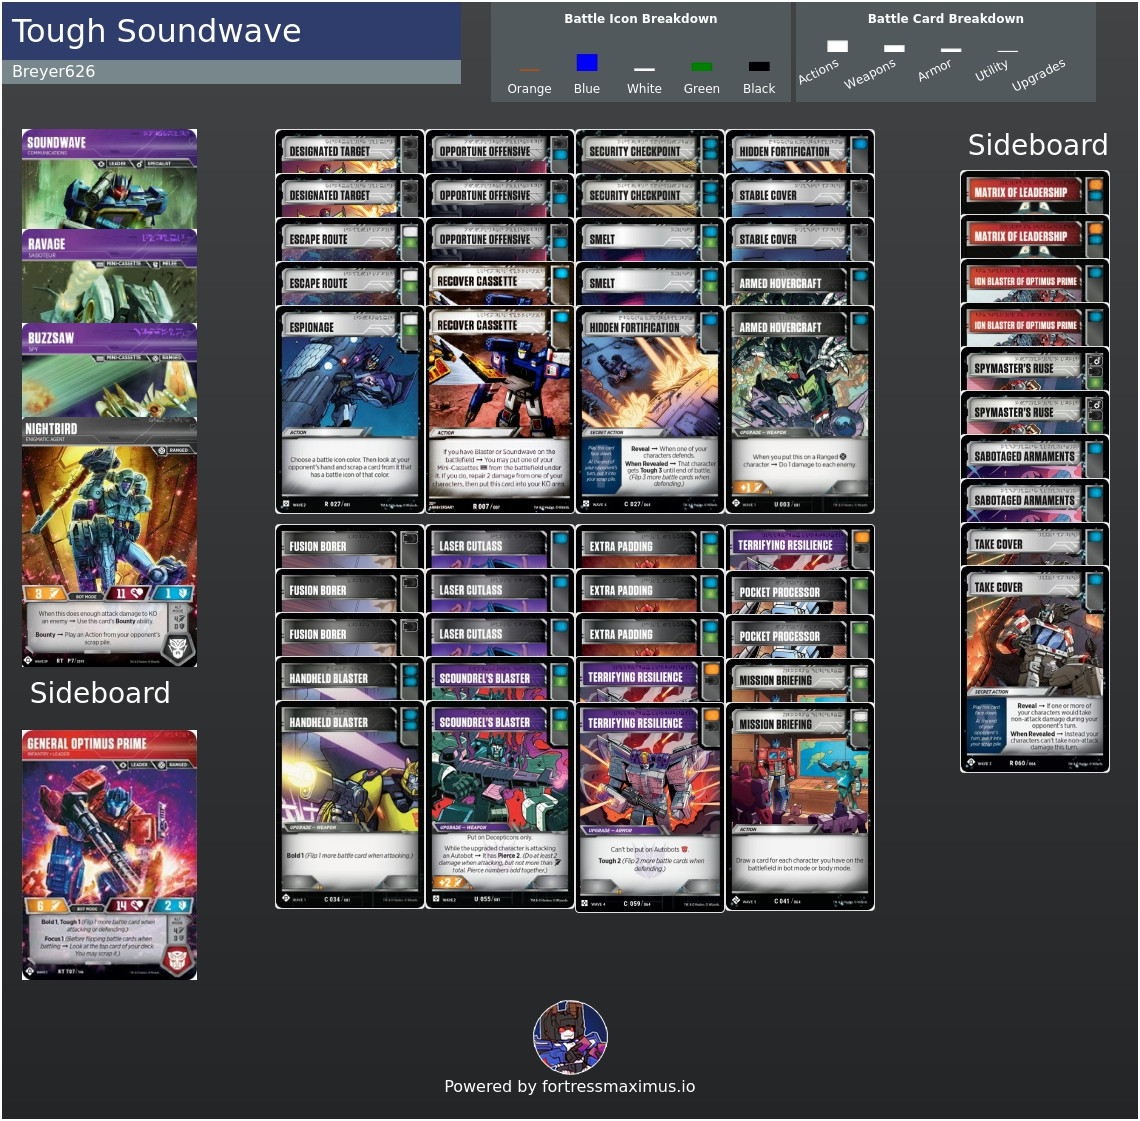The image size is (1140, 1121).
Task: Select the topmost Designated Target card strip
Action: (x=349, y=152)
